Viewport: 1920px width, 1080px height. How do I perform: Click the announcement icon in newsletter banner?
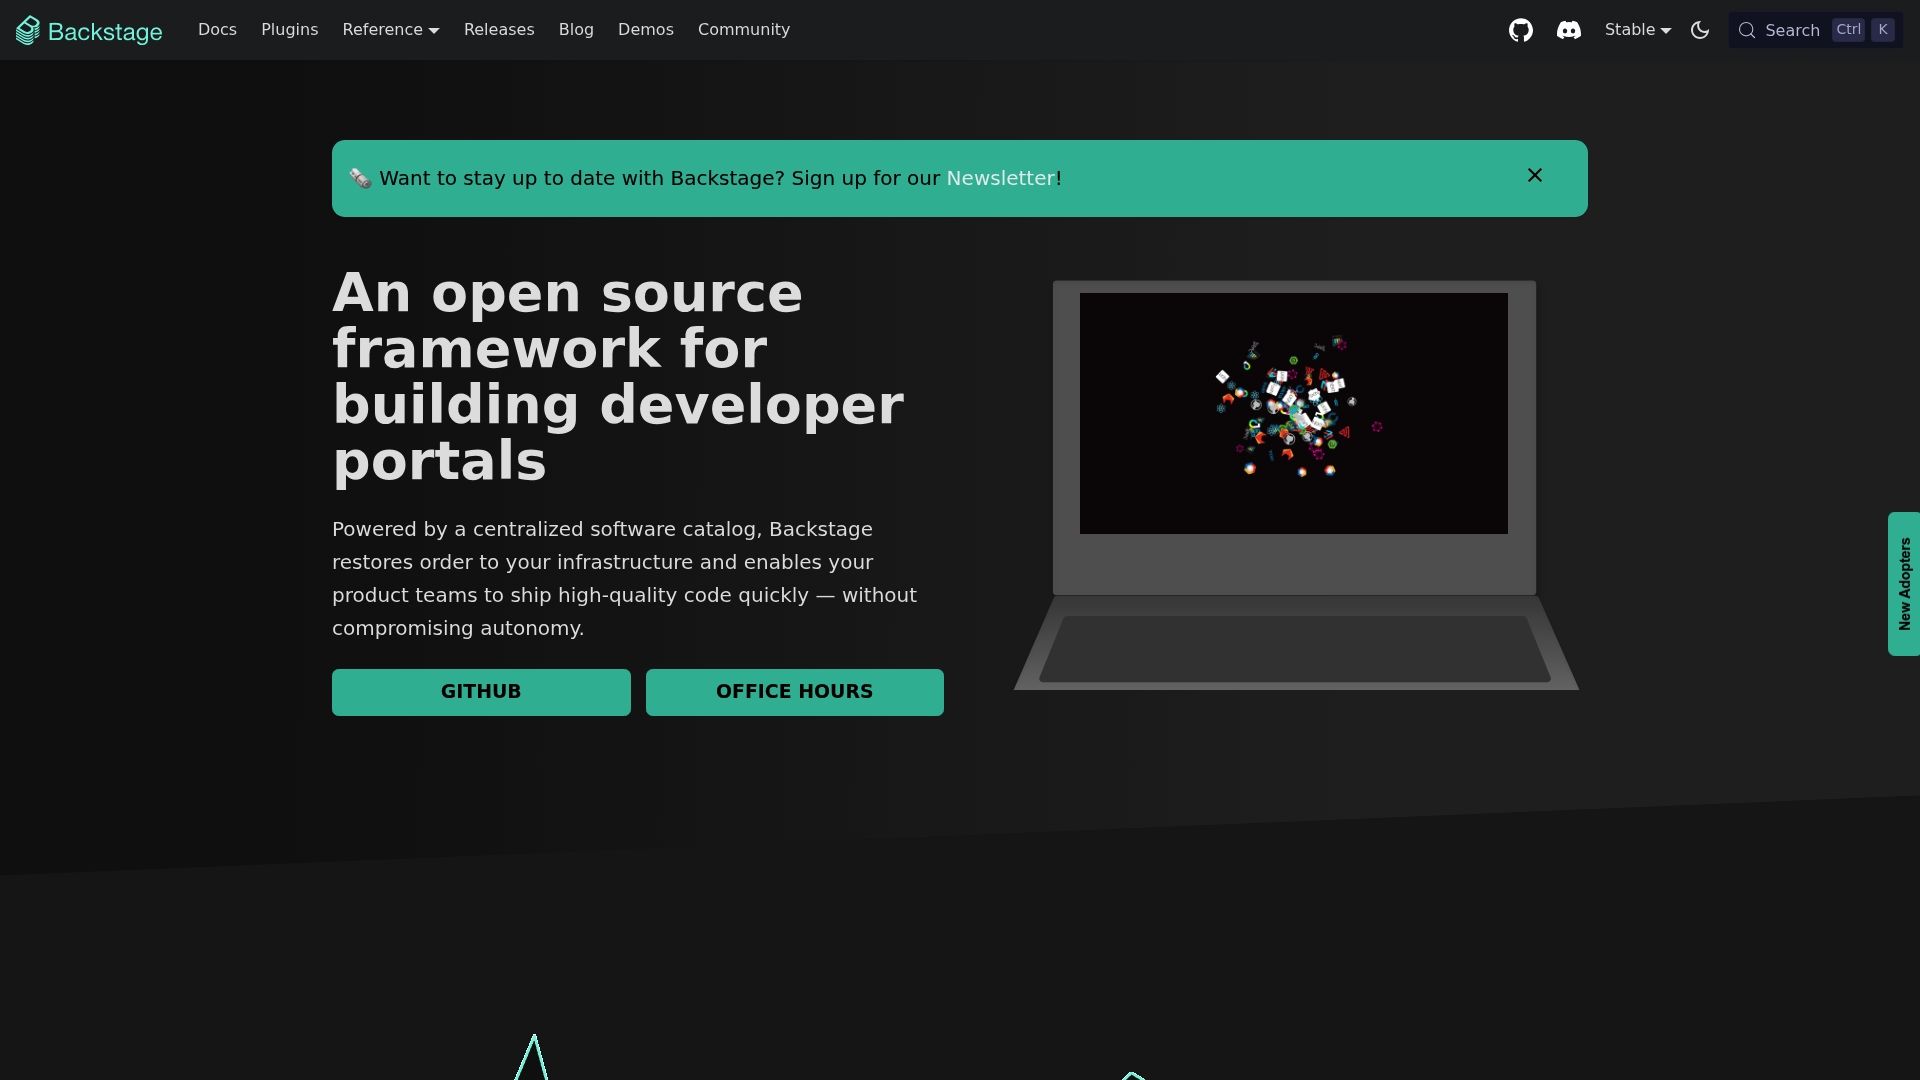(x=360, y=178)
